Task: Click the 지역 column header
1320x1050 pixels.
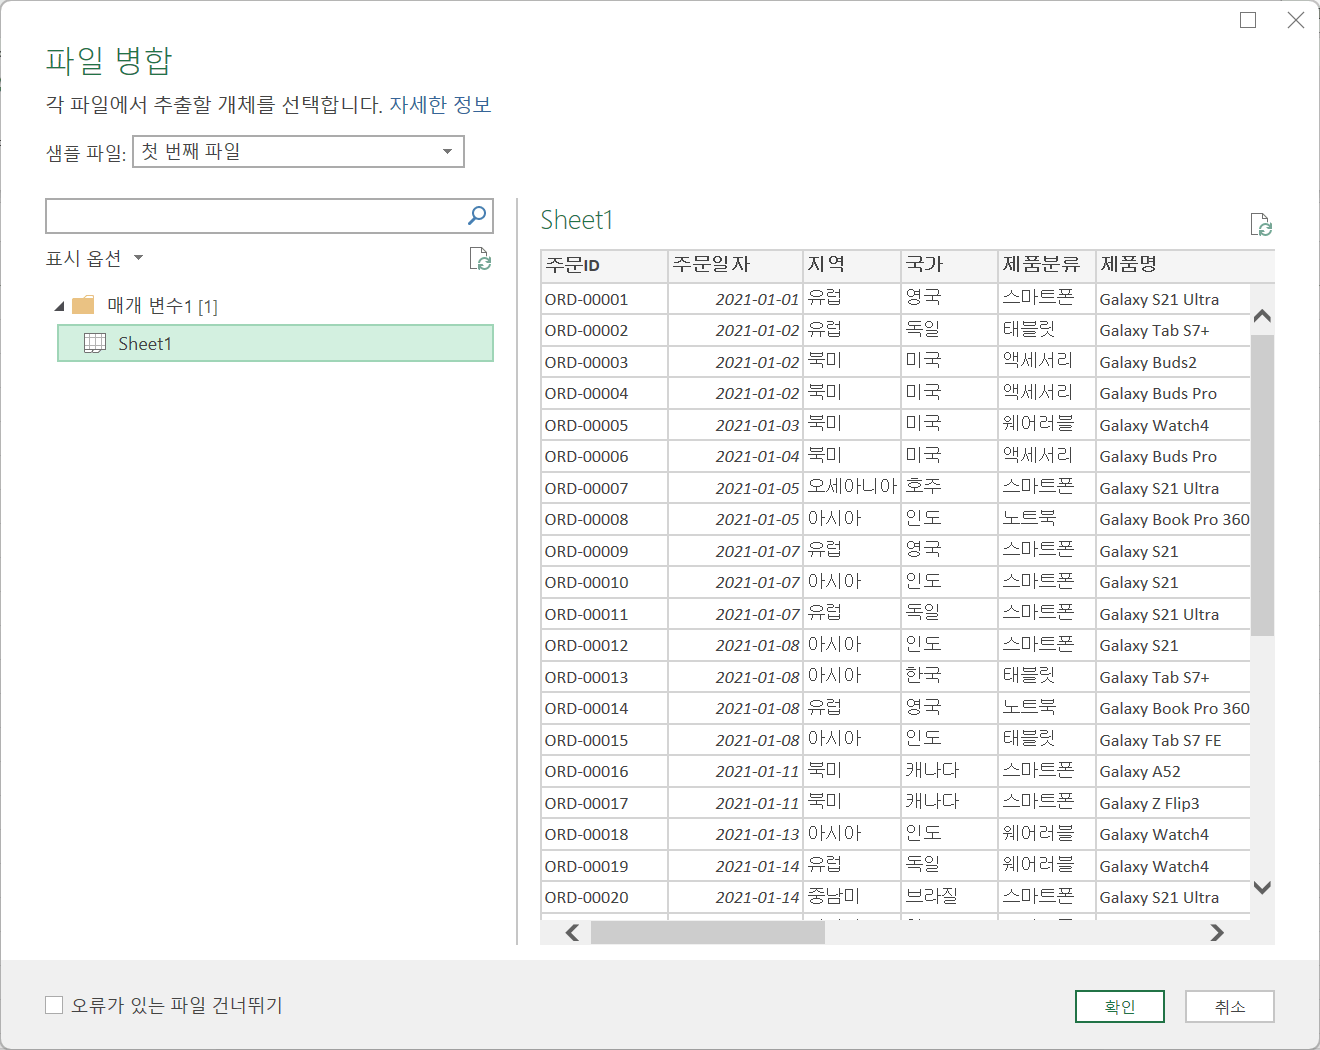Action: click(x=852, y=265)
